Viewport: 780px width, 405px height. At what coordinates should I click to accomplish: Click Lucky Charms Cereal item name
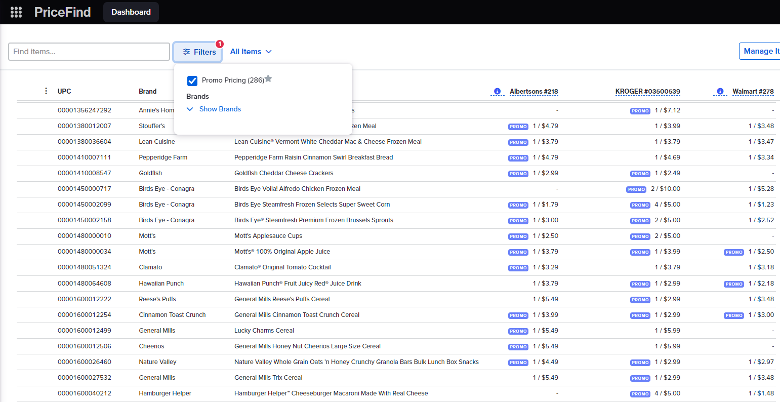point(265,331)
